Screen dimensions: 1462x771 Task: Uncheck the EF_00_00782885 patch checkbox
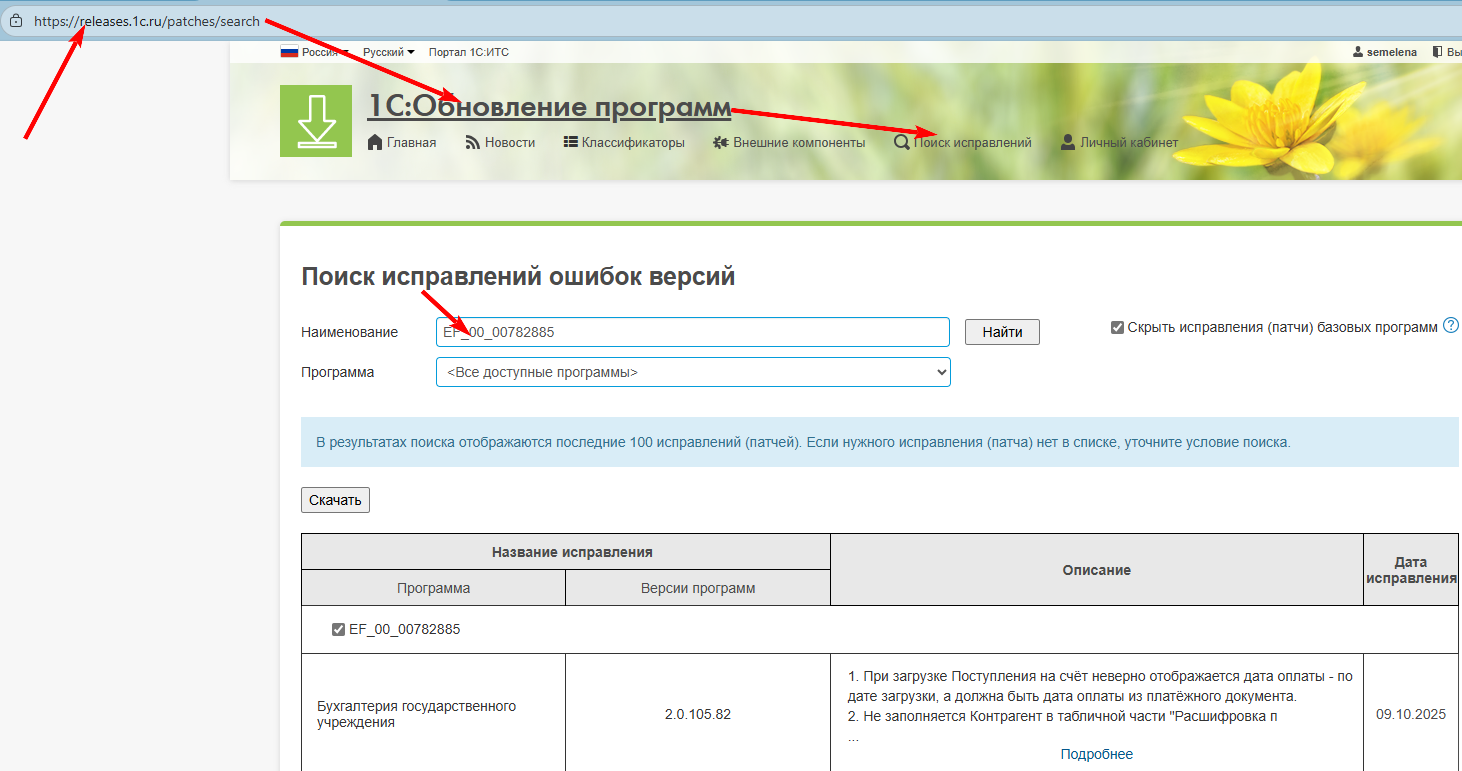coord(338,630)
